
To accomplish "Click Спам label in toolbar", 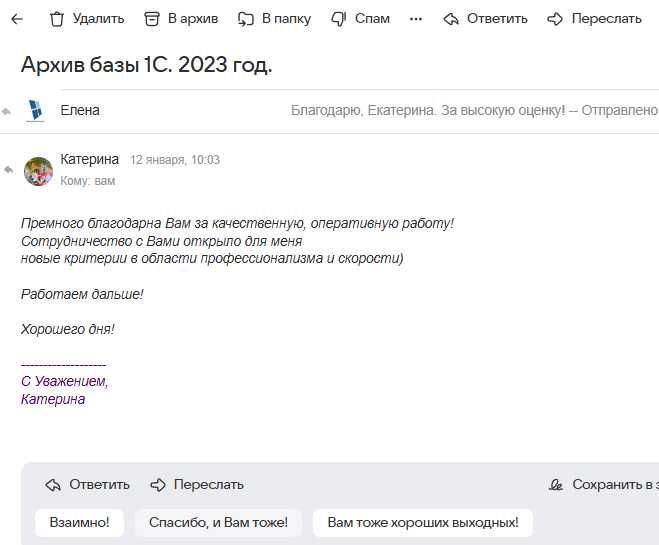I will tap(372, 18).
